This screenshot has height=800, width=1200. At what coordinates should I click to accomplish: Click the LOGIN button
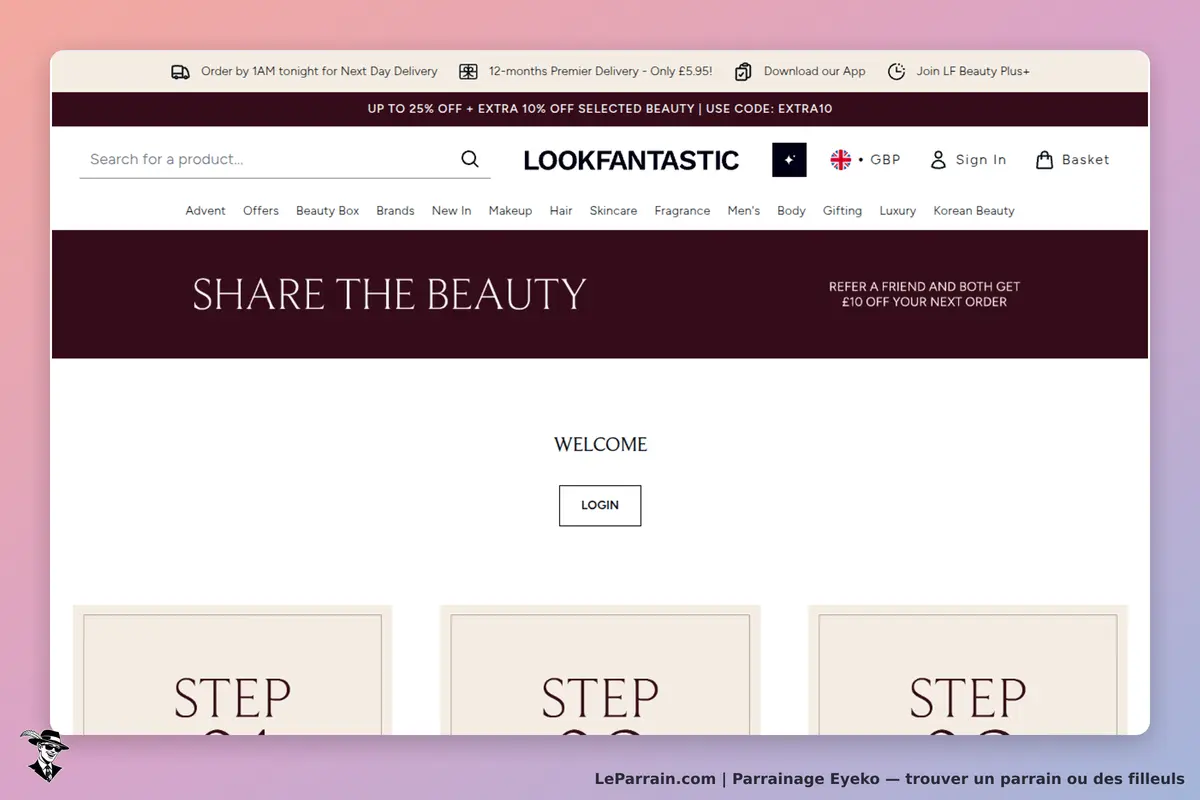600,505
